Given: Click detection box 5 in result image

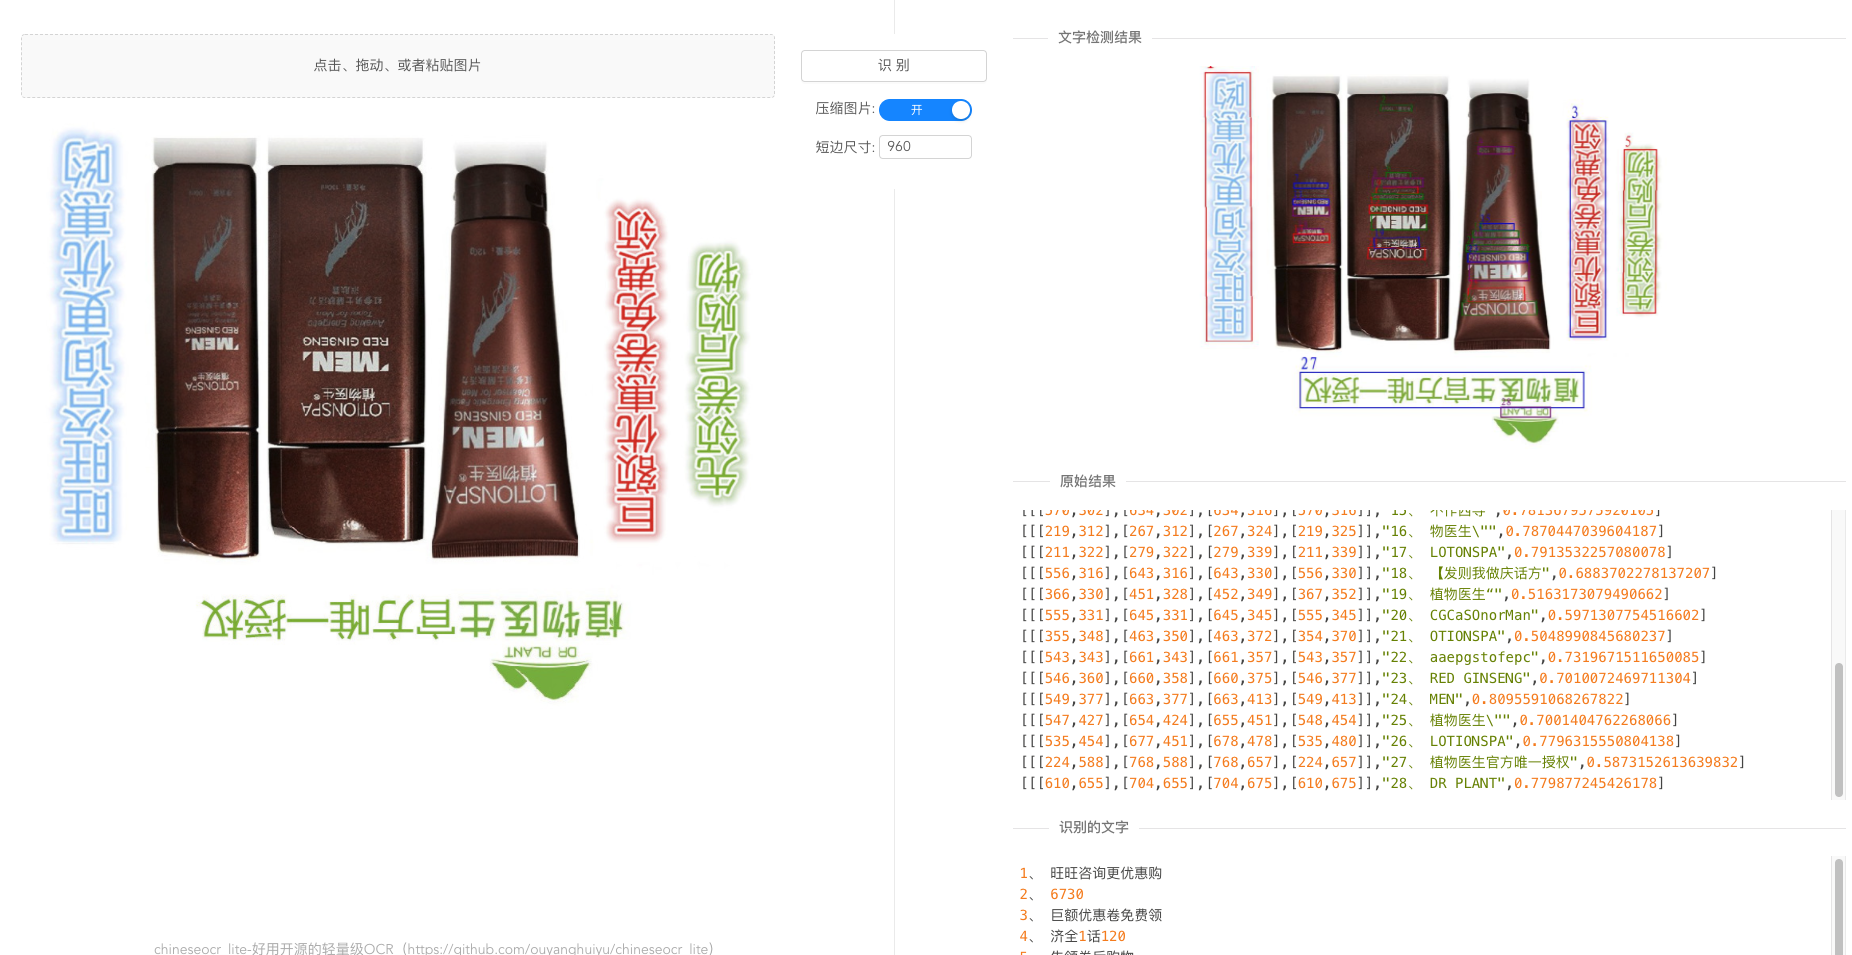Looking at the screenshot, I should pyautogui.click(x=1639, y=231).
